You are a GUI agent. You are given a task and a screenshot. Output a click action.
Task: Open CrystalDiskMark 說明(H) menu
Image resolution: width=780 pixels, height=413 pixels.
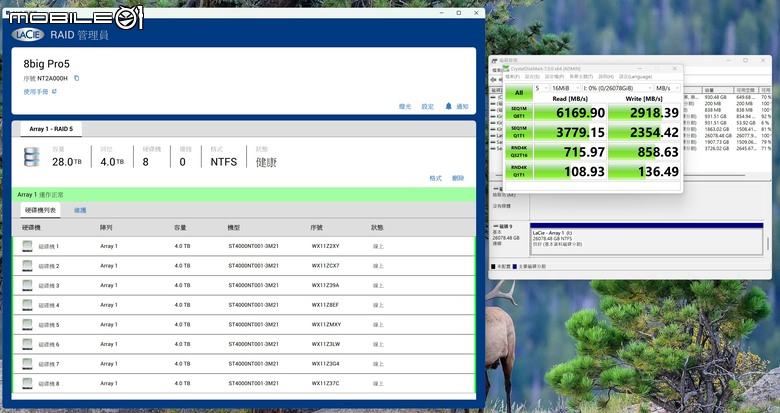point(605,77)
